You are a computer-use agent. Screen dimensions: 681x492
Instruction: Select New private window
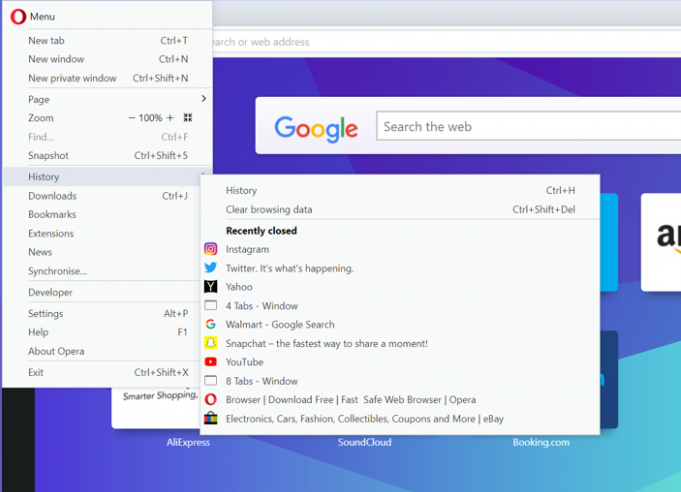tap(72, 78)
